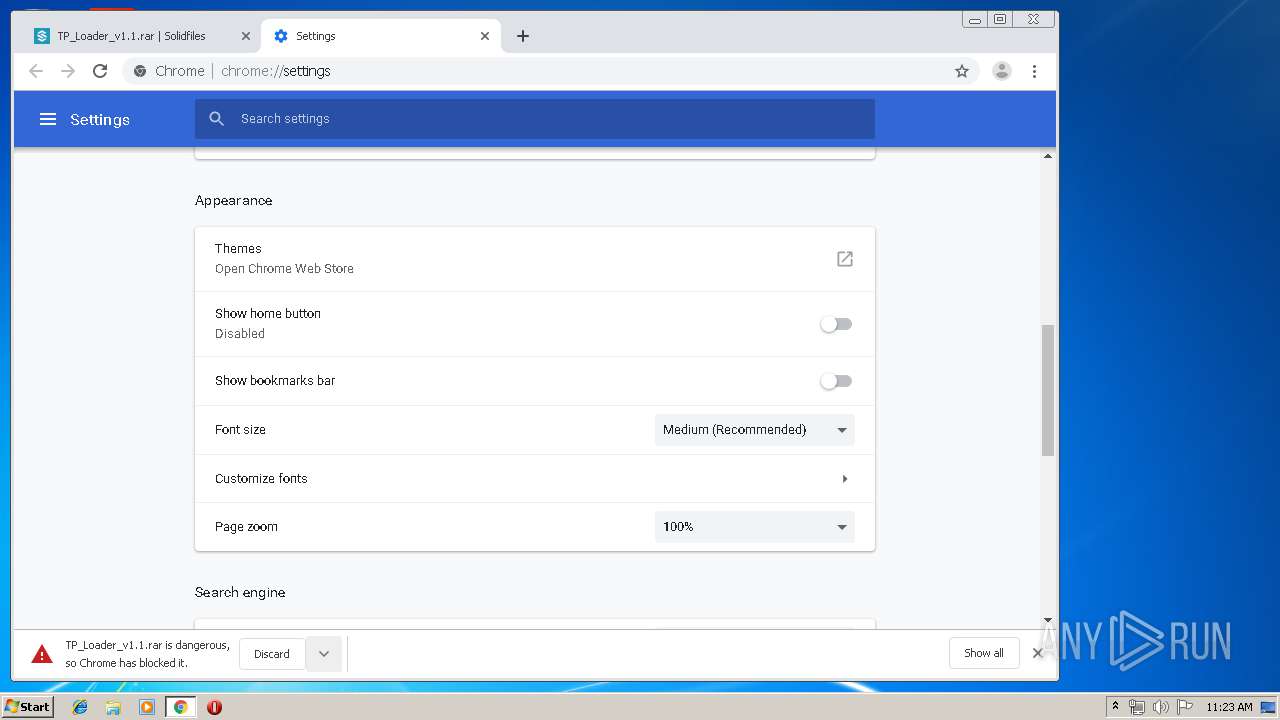
Task: Click the page vertical scrollbar thumb
Action: pyautogui.click(x=1048, y=390)
